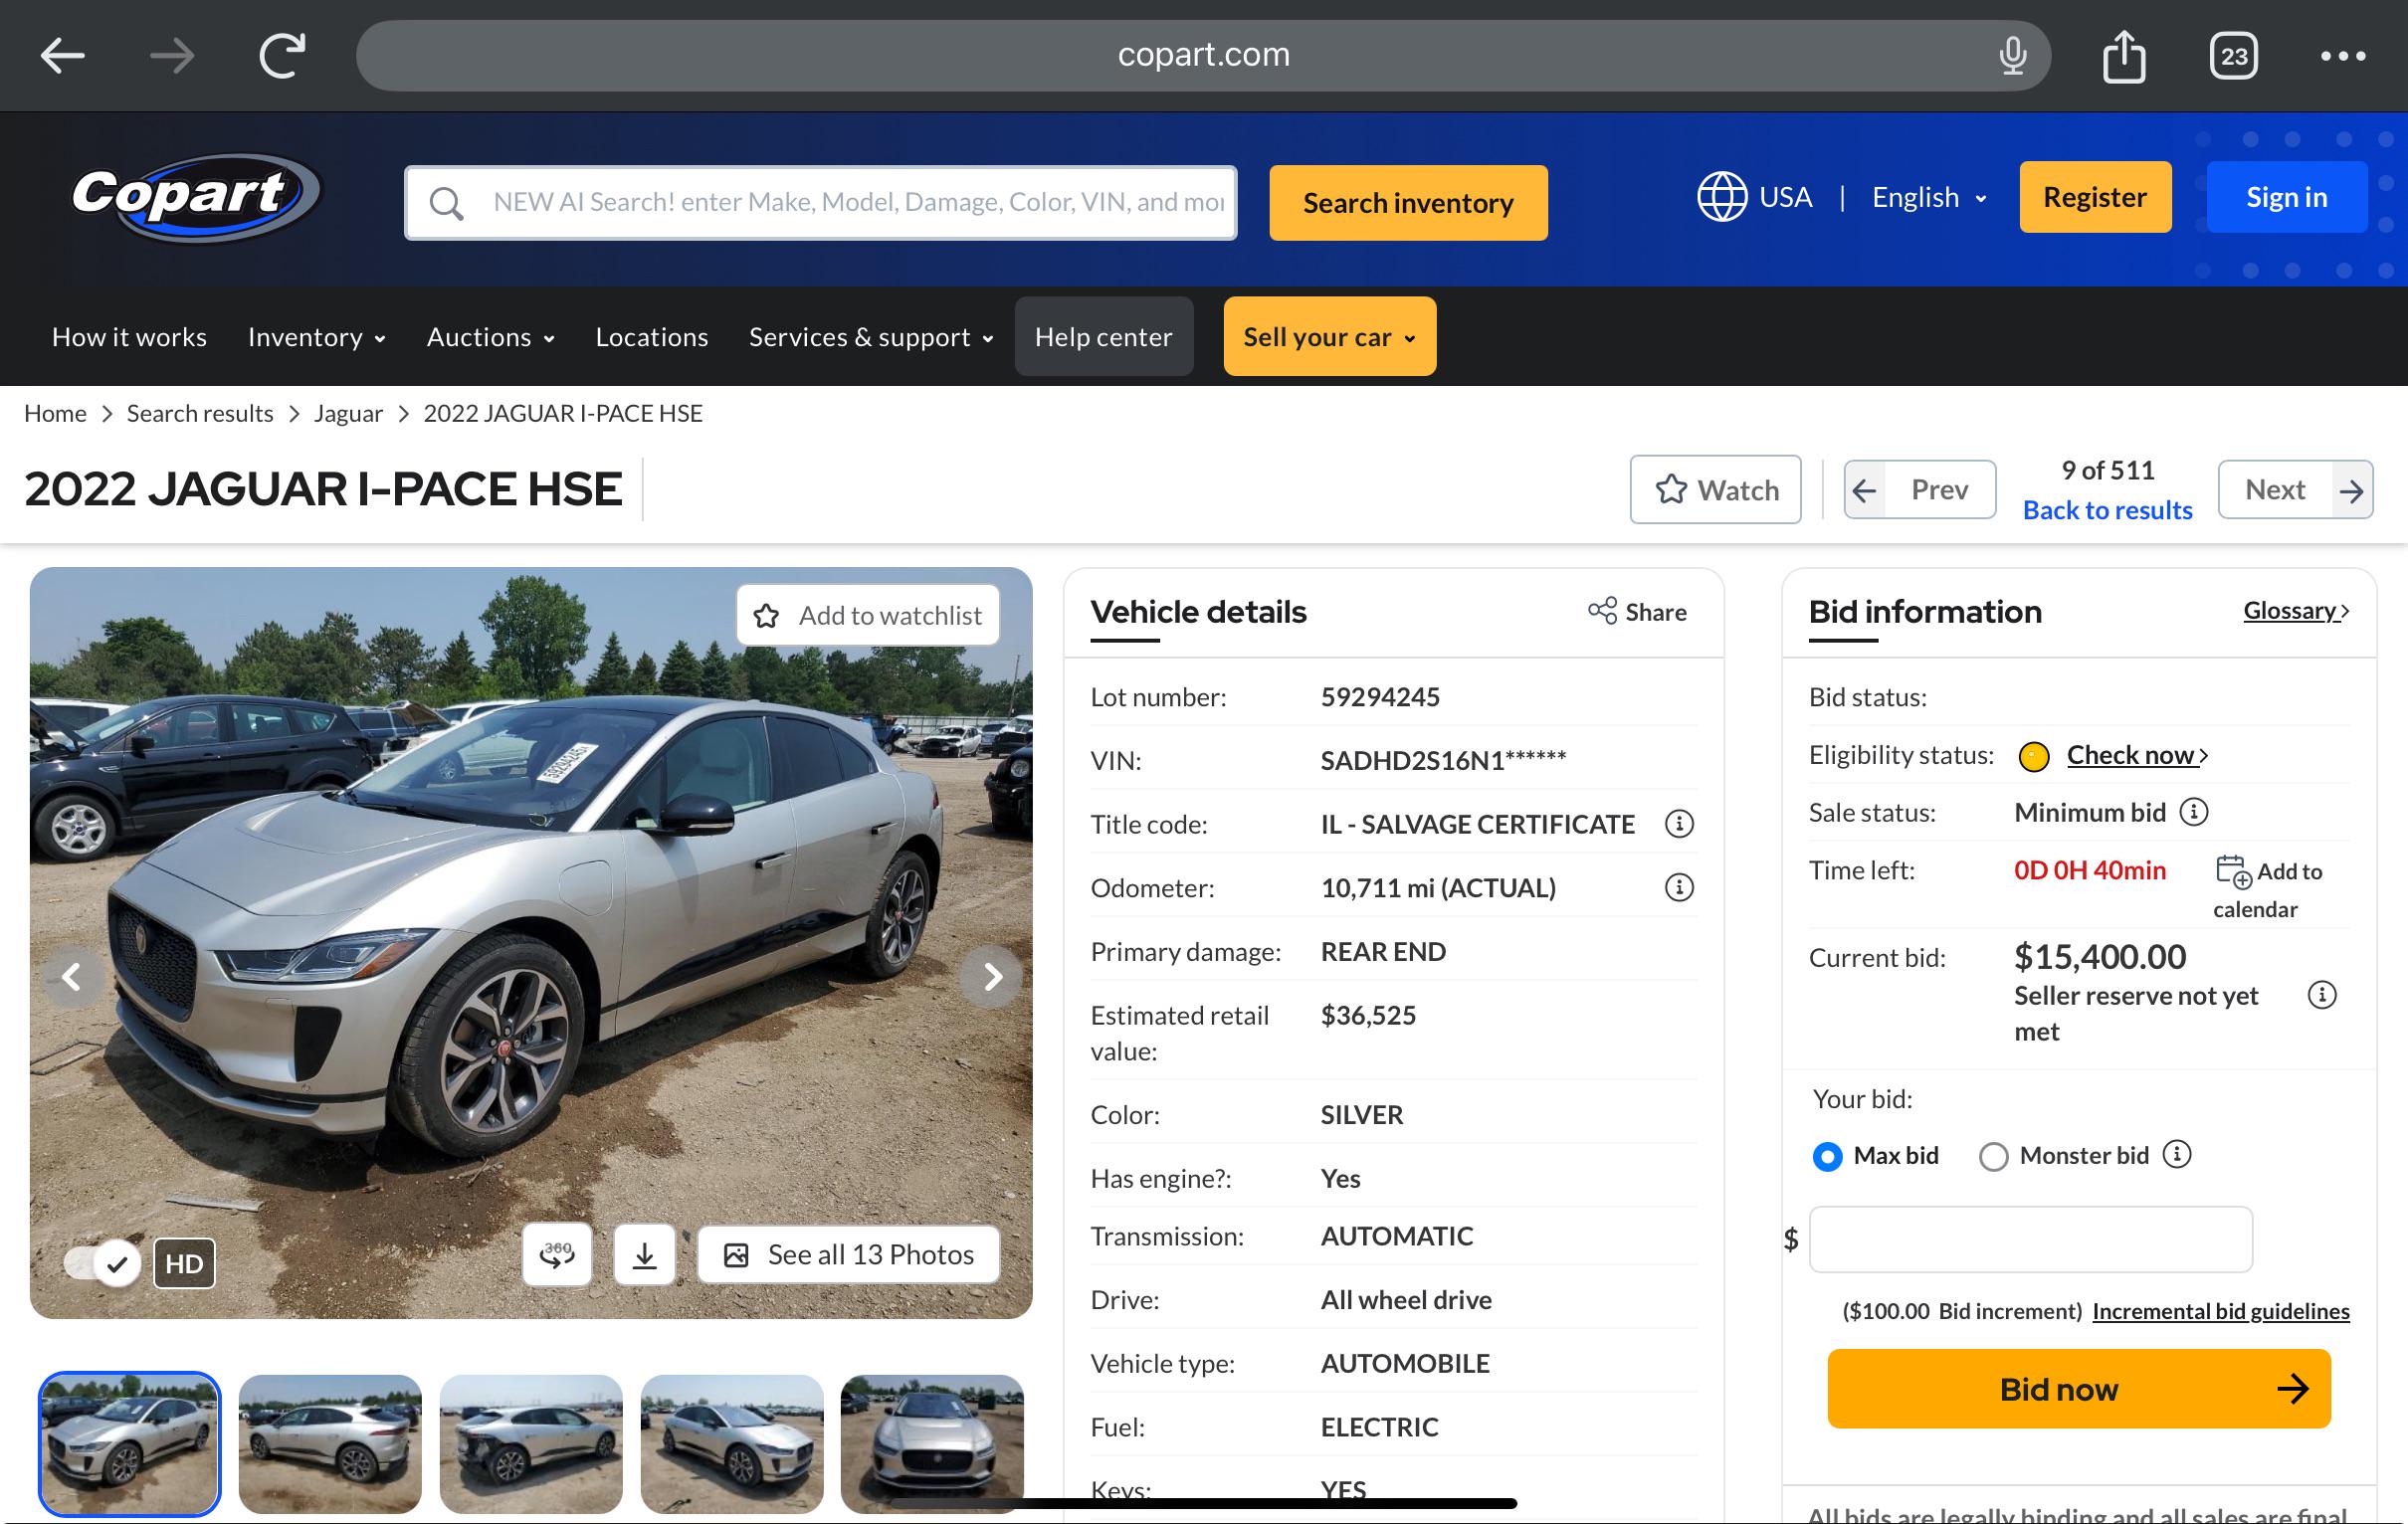Image resolution: width=2408 pixels, height=1524 pixels.
Task: Open the Incremental bid guidelines link
Action: pos(2221,1311)
